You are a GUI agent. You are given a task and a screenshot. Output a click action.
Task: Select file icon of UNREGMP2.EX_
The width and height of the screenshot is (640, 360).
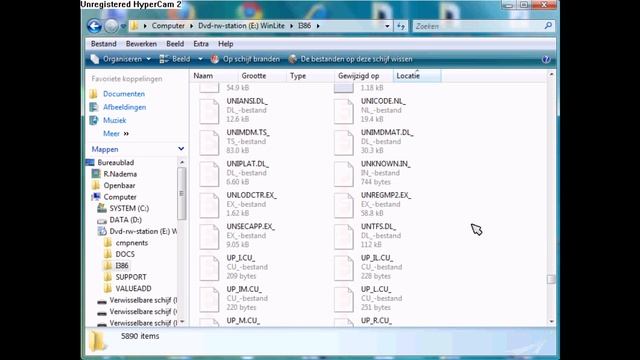click(343, 205)
